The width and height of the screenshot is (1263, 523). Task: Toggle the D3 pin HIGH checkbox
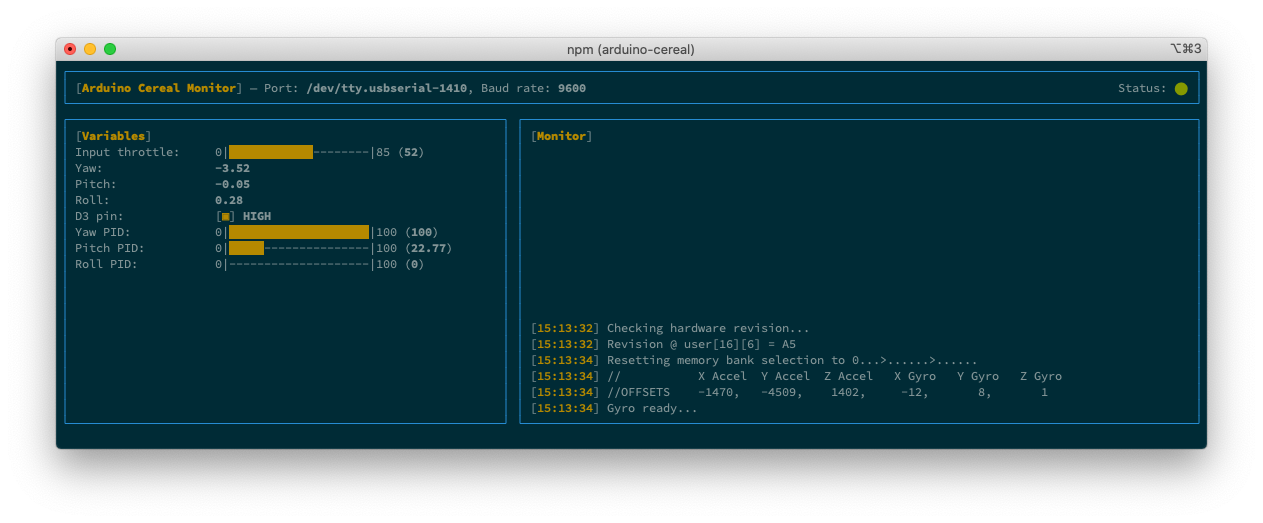pos(227,216)
